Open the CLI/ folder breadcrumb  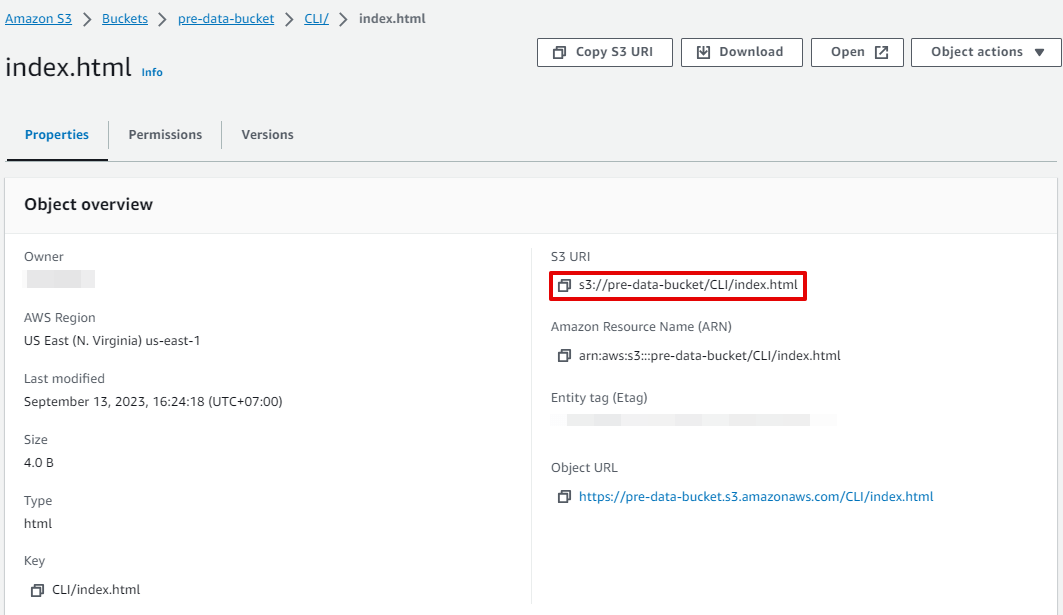[315, 17]
